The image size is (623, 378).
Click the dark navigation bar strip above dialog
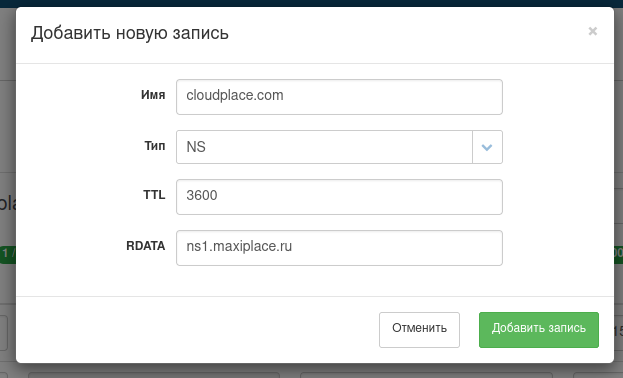pos(312,3)
